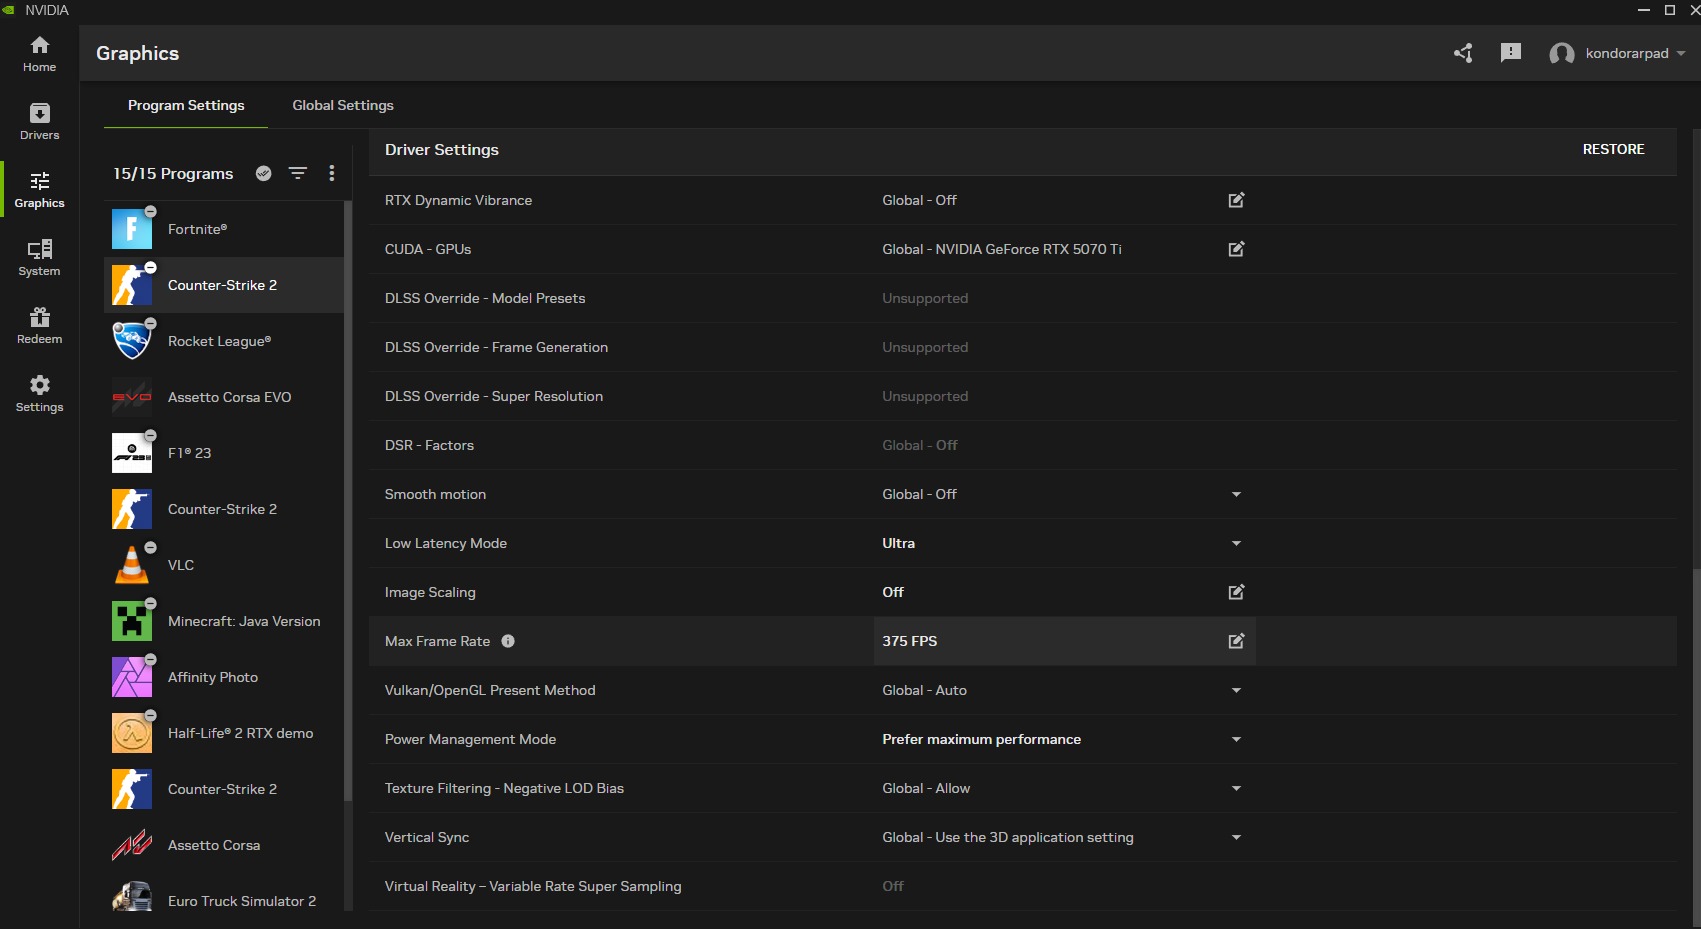The width and height of the screenshot is (1701, 929).
Task: Switch to Global Settings tab
Action: [x=343, y=105]
